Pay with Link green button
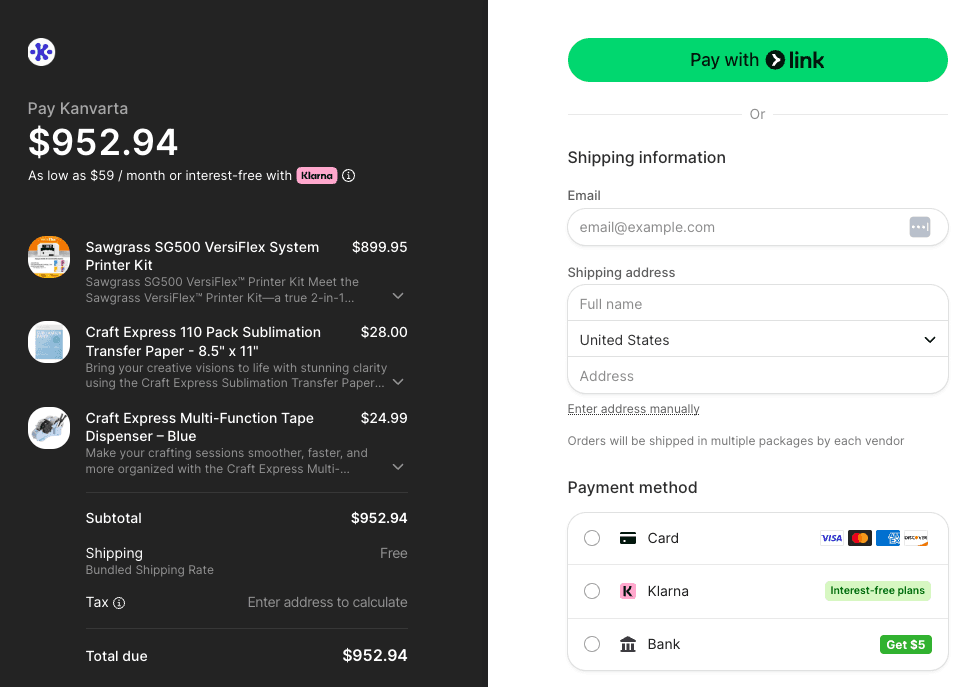This screenshot has width=967, height=687. point(757,60)
